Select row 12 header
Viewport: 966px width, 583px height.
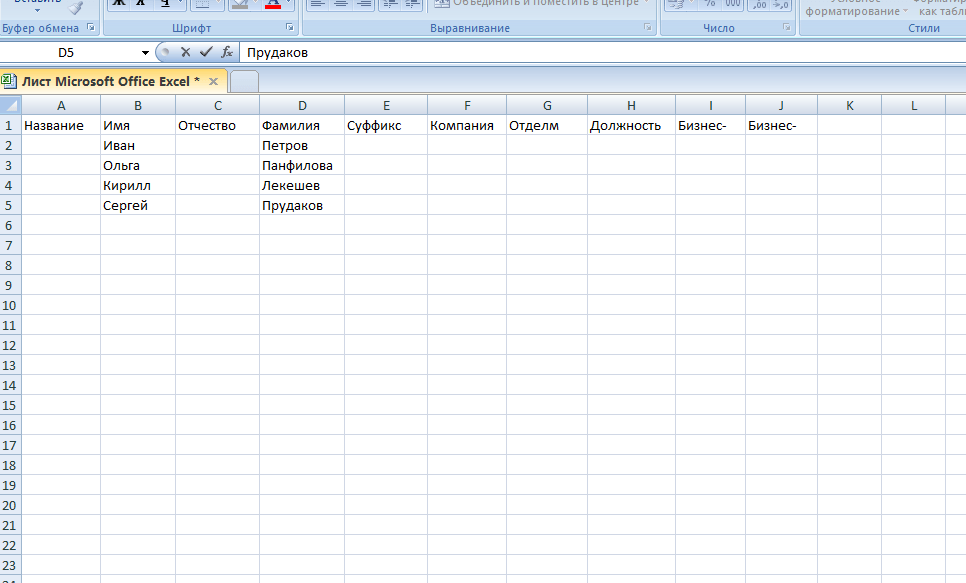[9, 345]
